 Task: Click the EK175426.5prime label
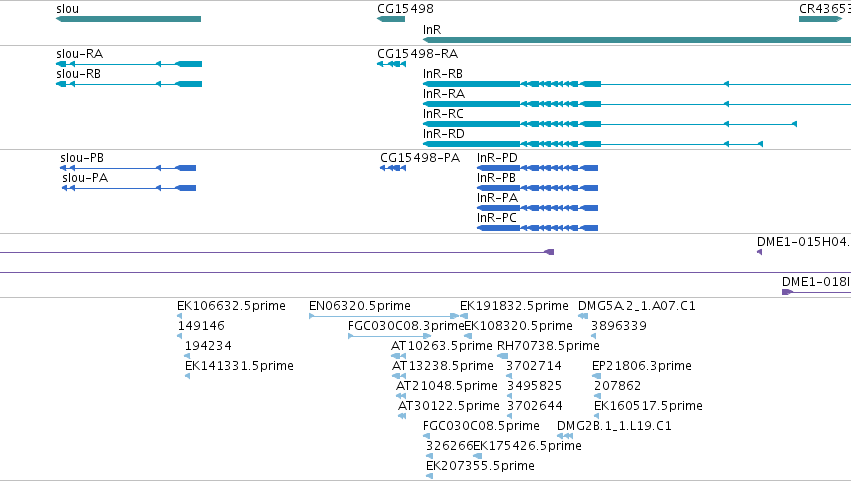pos(528,446)
